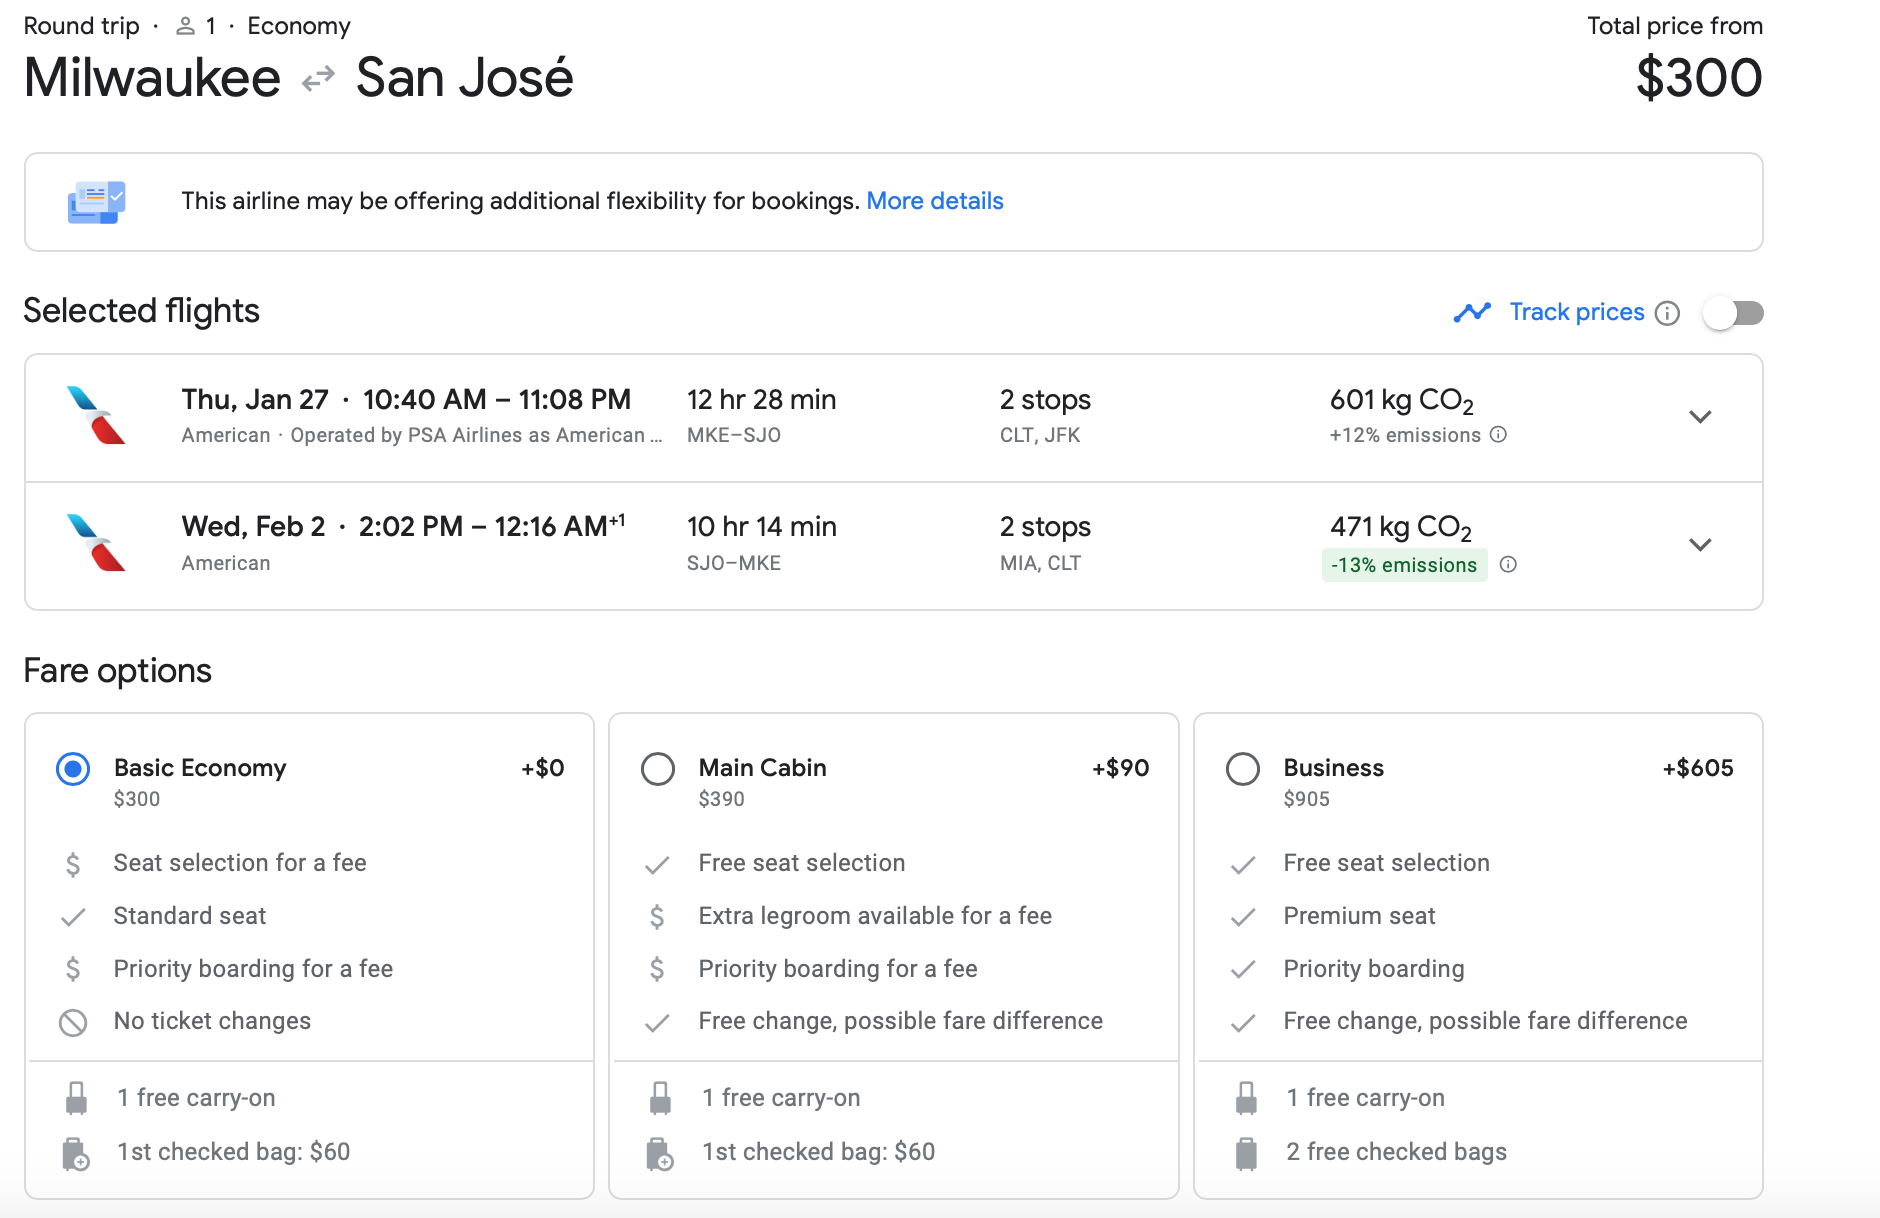Click the Business +$605 price difference
1880x1218 pixels.
click(1698, 768)
